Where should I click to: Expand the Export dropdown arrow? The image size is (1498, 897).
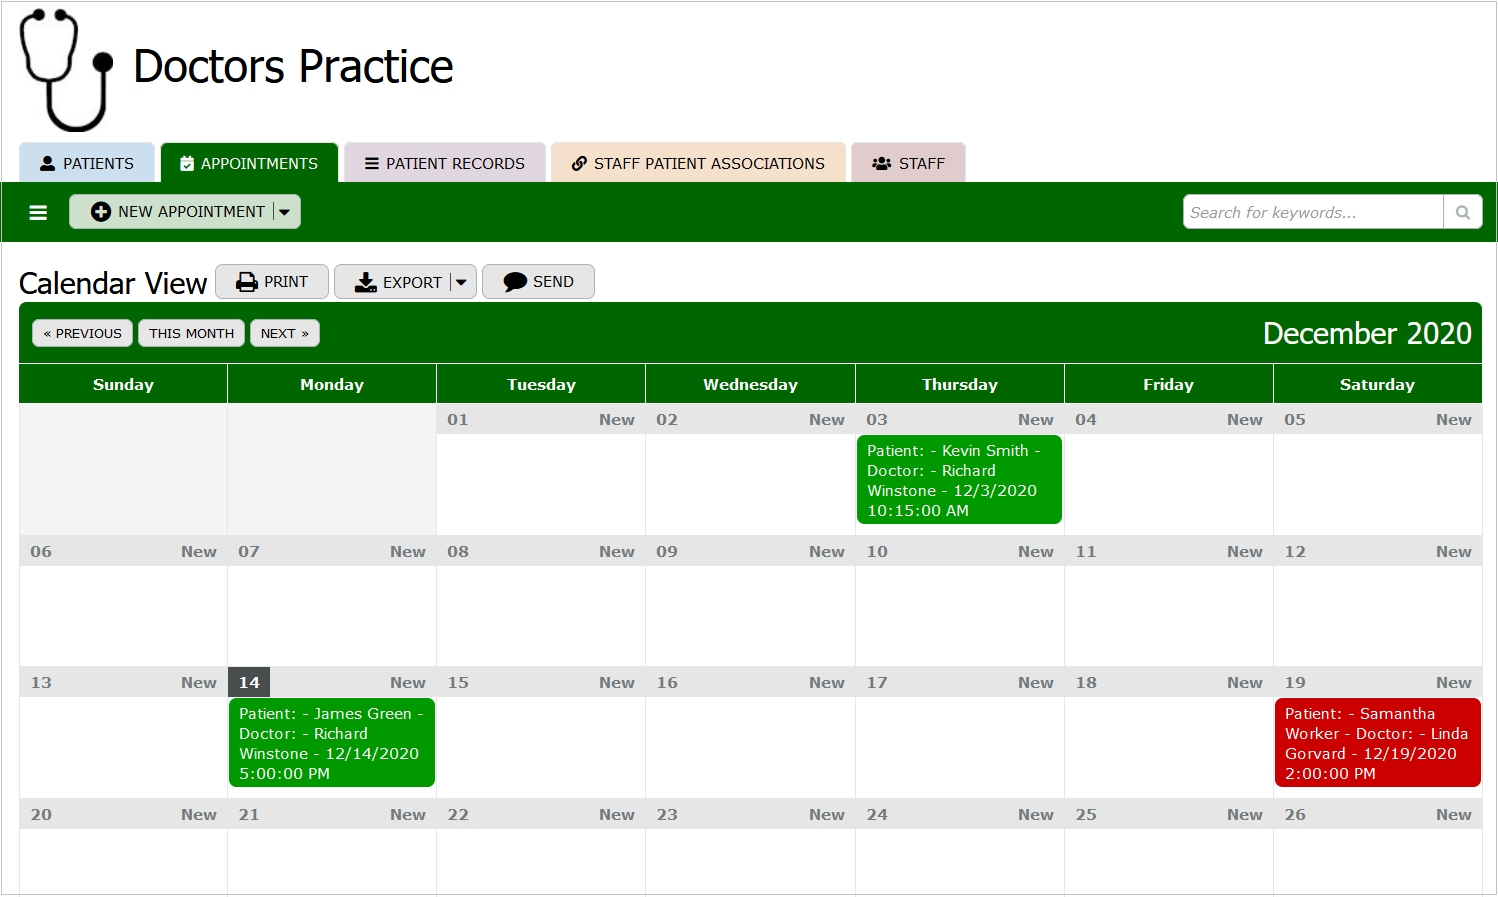[461, 282]
